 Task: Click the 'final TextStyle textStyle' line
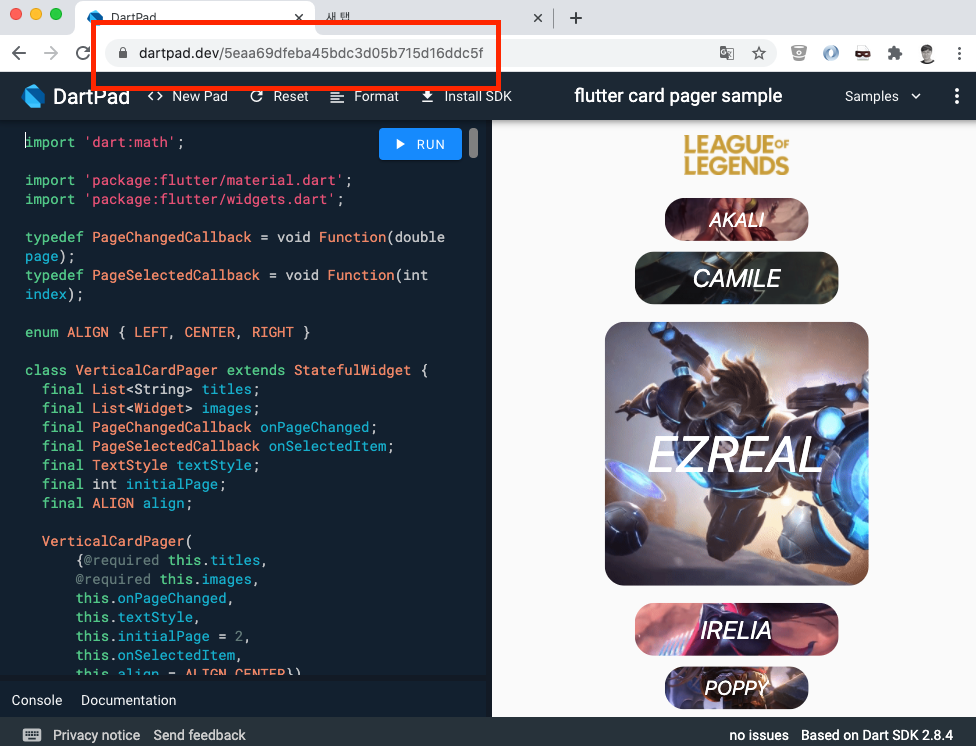[151, 465]
